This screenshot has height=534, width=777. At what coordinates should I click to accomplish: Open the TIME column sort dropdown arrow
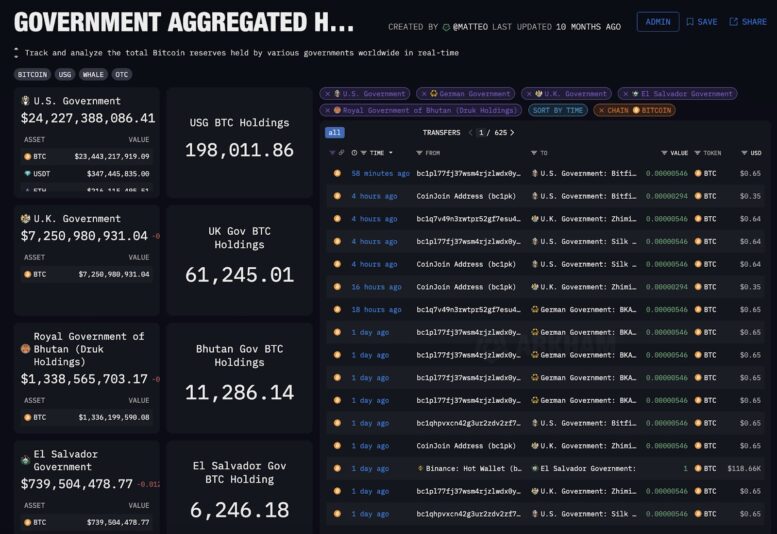click(x=391, y=153)
